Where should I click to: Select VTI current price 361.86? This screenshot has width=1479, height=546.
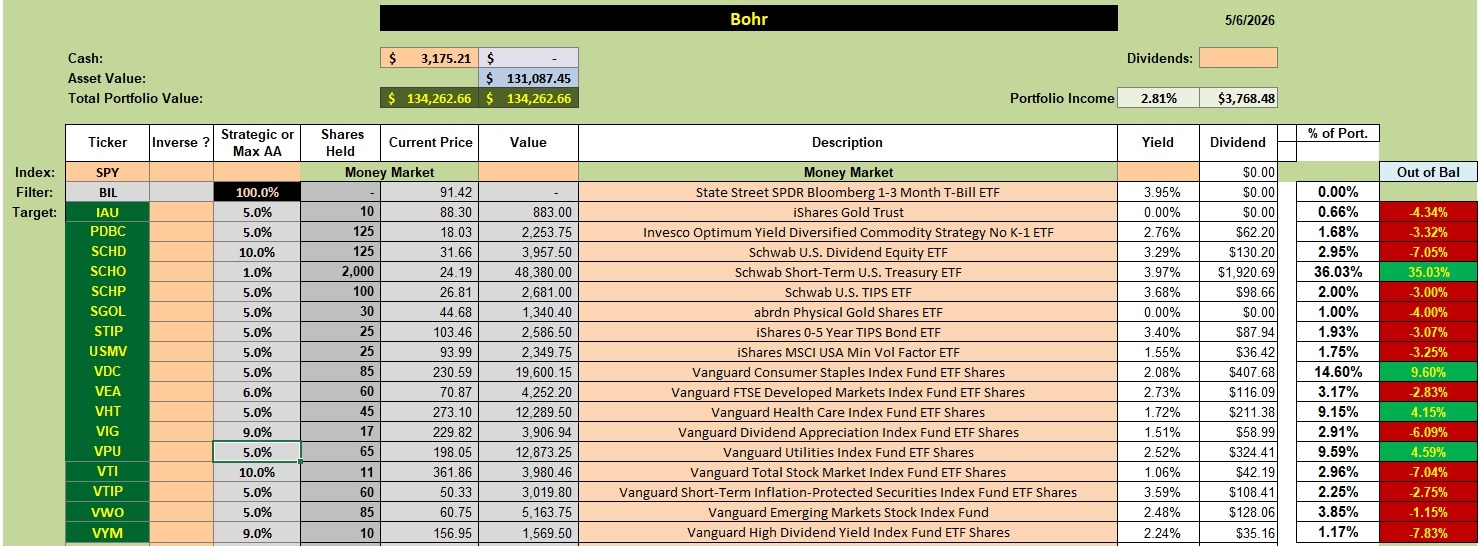pyautogui.click(x=430, y=472)
